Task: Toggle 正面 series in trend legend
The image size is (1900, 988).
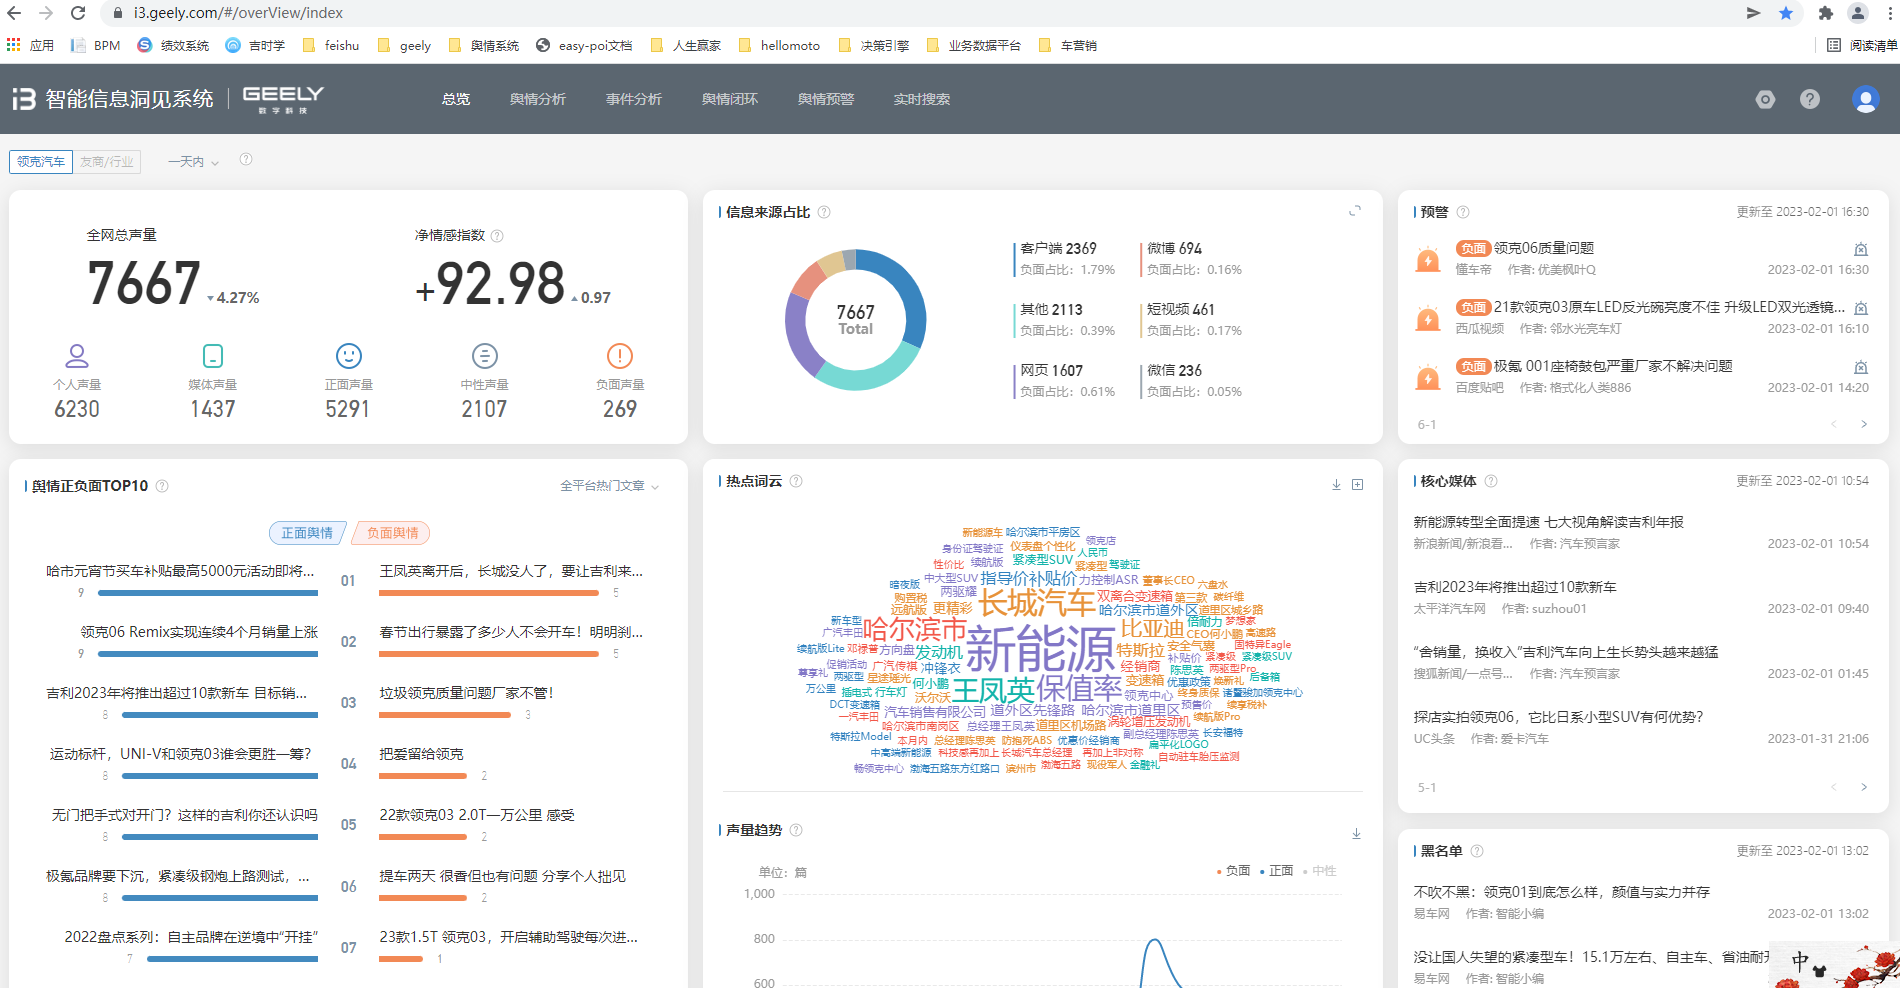Action: click(1277, 871)
